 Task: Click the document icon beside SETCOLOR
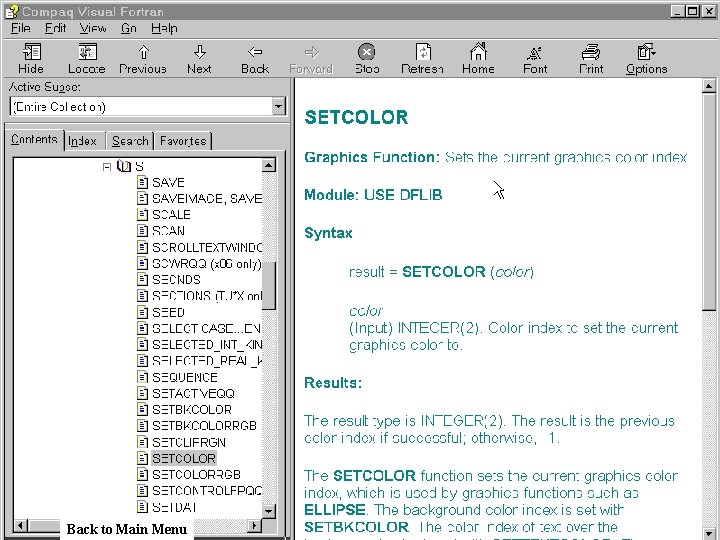point(142,458)
